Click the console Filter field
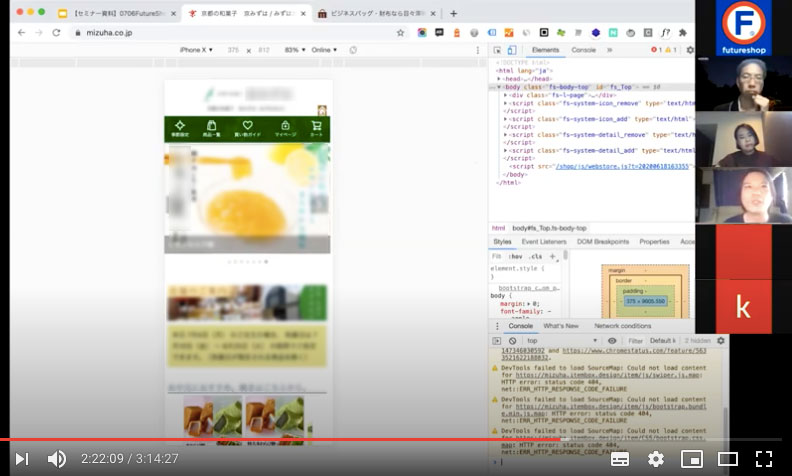The image size is (792, 476). click(x=635, y=341)
